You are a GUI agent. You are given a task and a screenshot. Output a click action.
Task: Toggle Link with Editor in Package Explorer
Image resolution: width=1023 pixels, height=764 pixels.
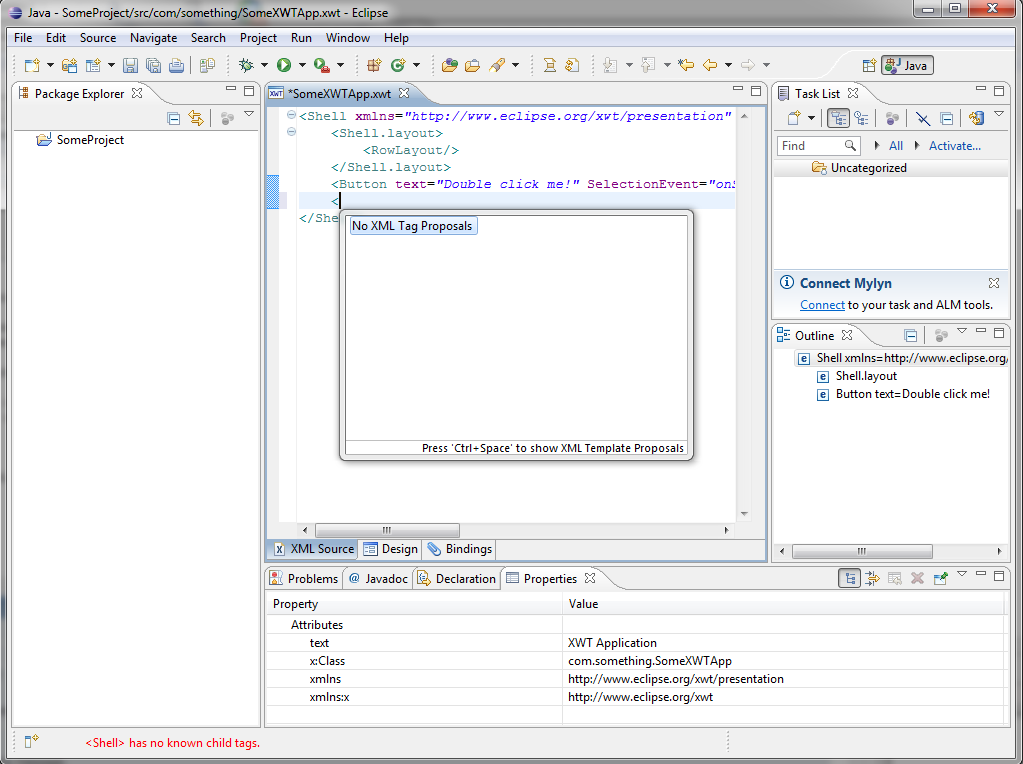pos(196,118)
